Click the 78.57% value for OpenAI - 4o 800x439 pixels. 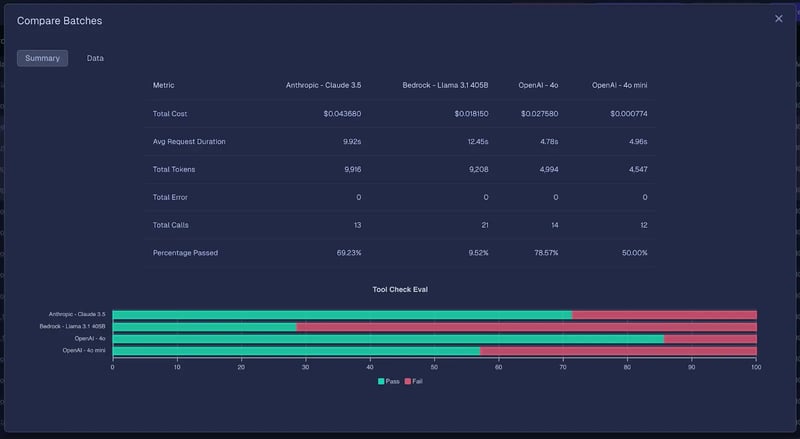[542, 253]
